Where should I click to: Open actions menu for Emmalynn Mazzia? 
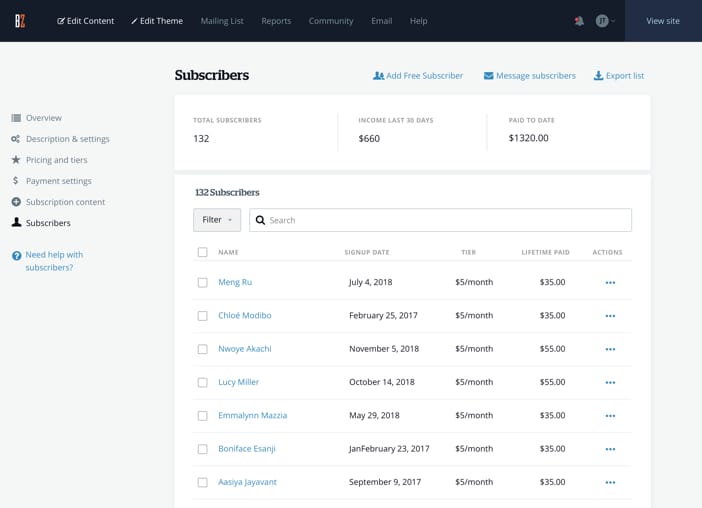pyautogui.click(x=610, y=416)
